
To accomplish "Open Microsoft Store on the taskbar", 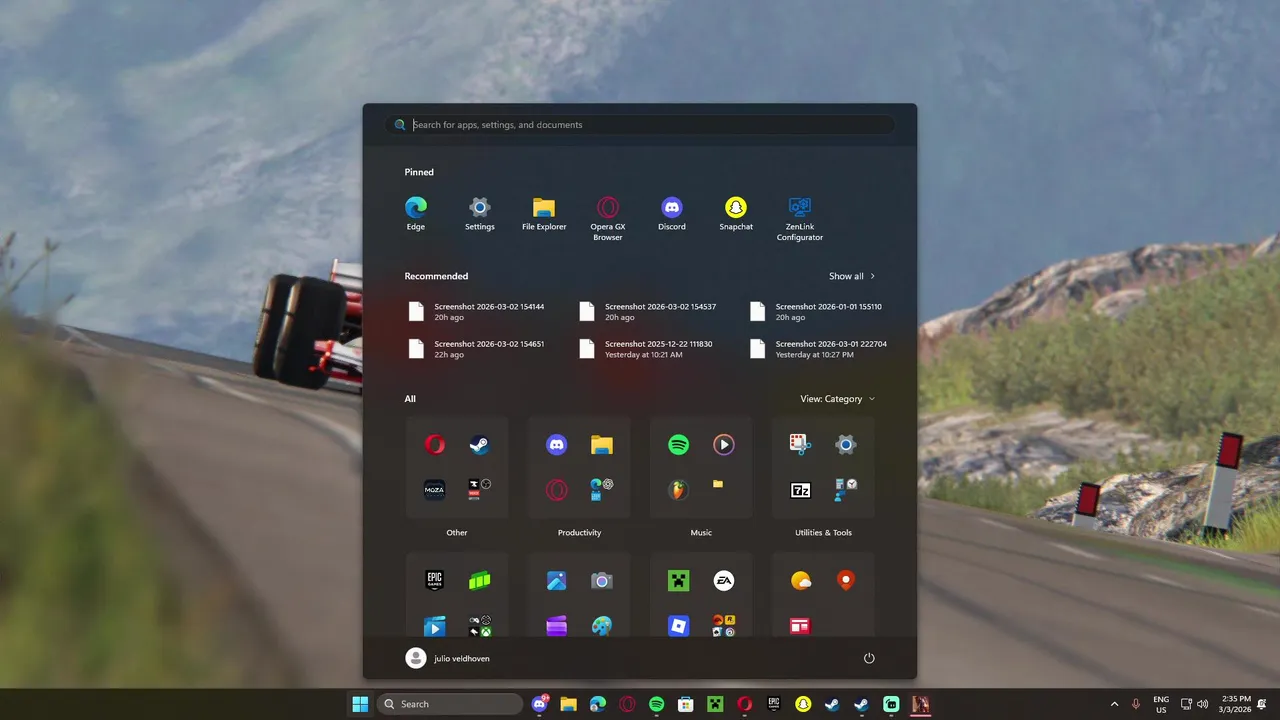I will click(686, 704).
